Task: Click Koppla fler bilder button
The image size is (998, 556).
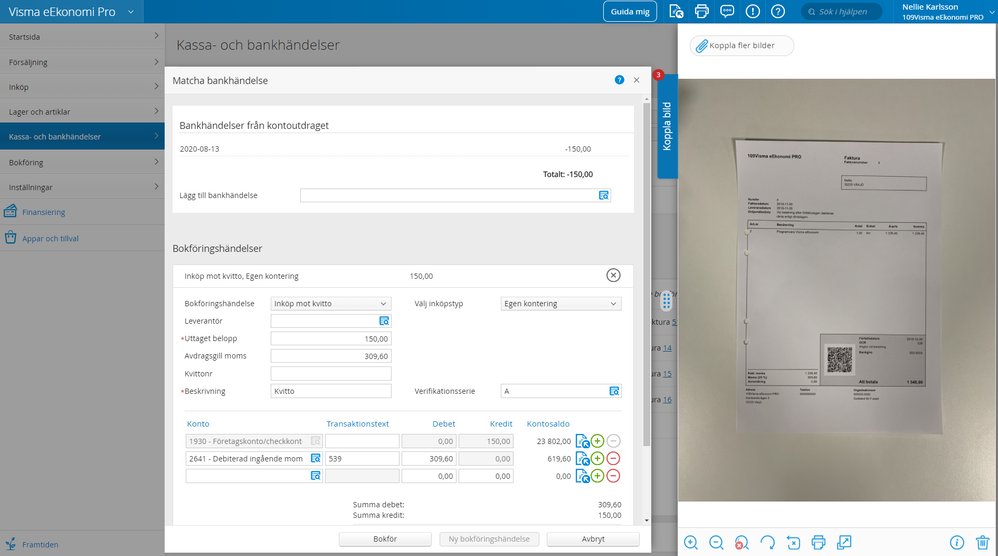Action: pyautogui.click(x=742, y=46)
